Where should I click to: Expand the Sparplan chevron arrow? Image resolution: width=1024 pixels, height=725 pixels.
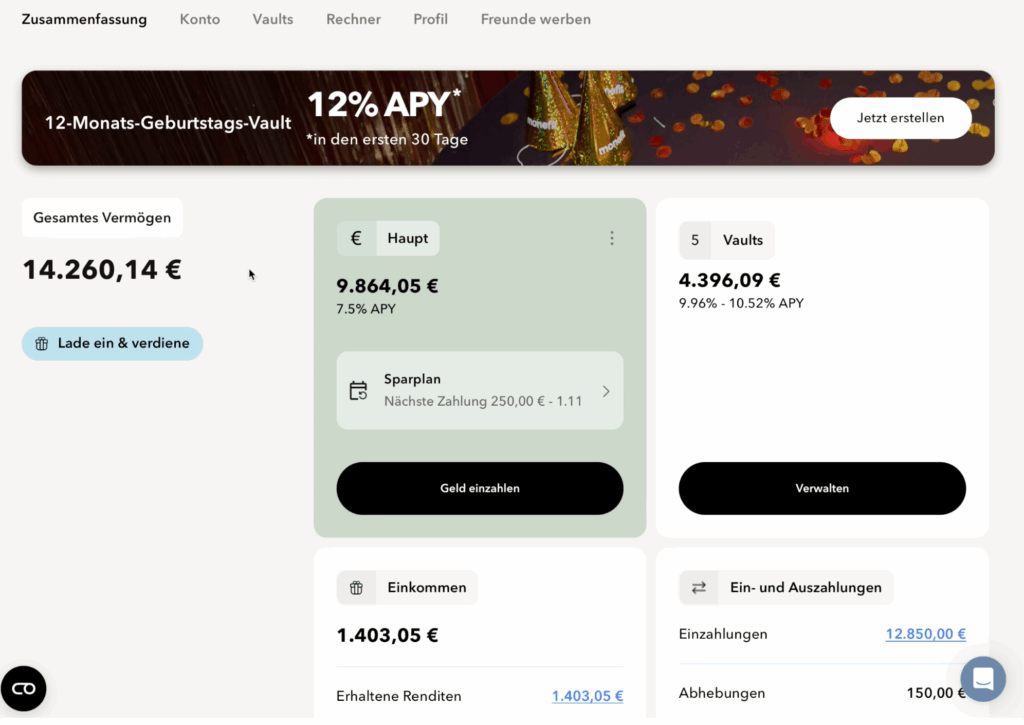point(606,391)
